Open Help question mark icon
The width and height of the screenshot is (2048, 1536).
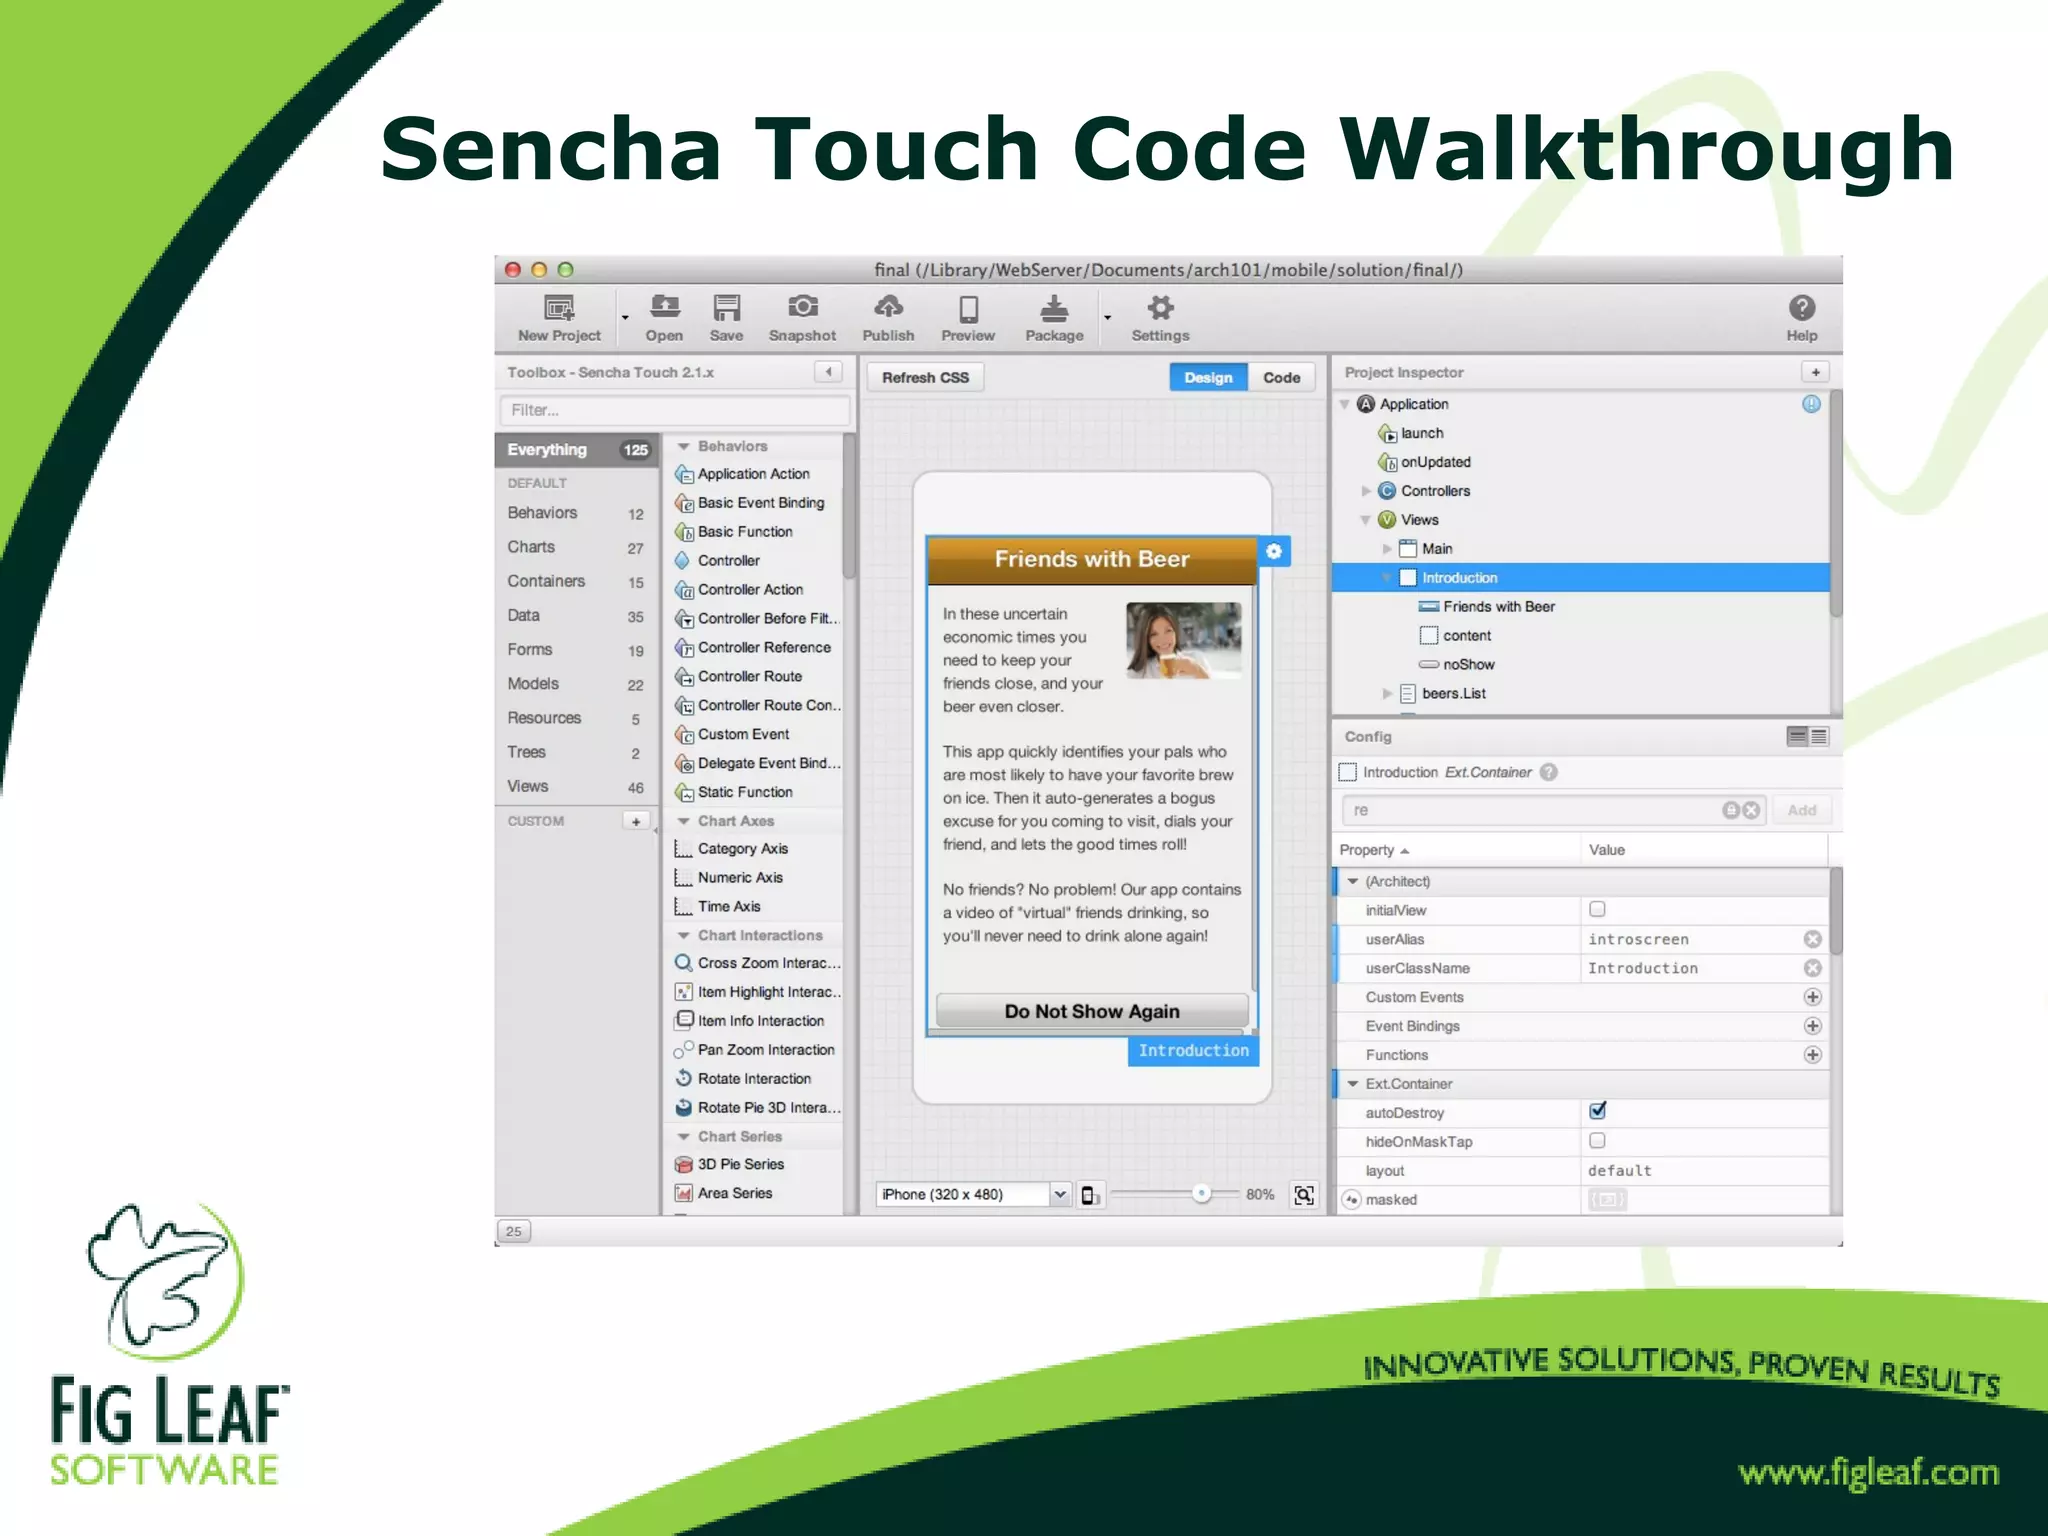(x=1802, y=308)
